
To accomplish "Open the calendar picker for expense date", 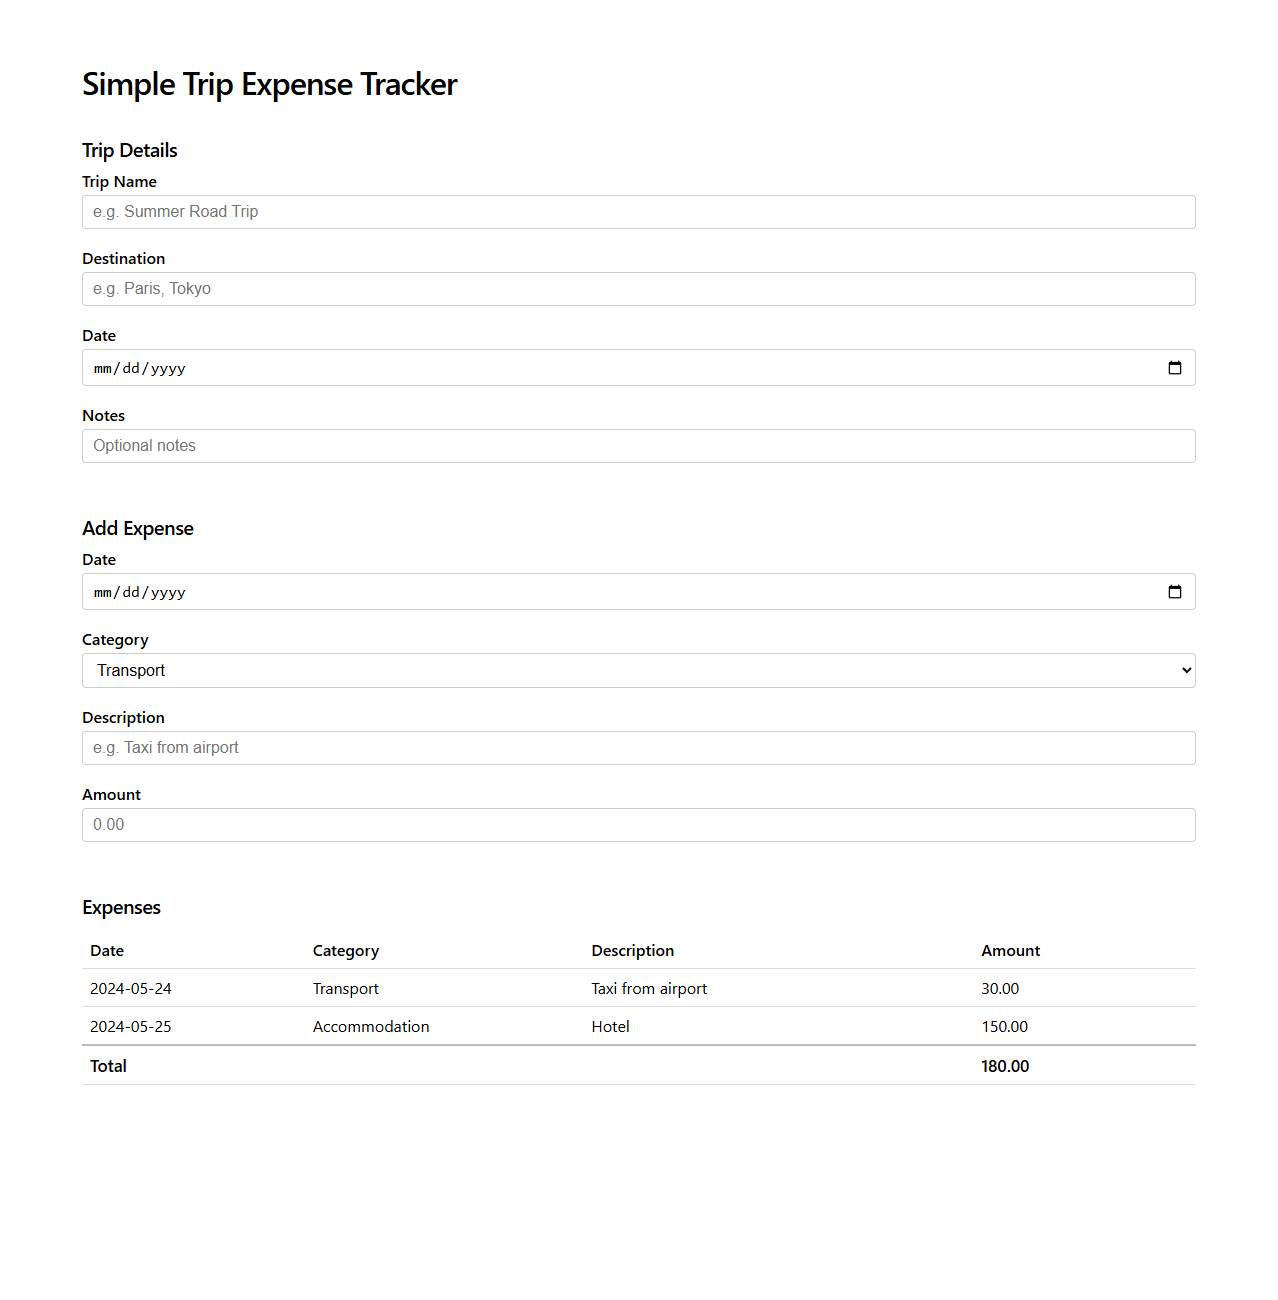I will (x=1174, y=591).
